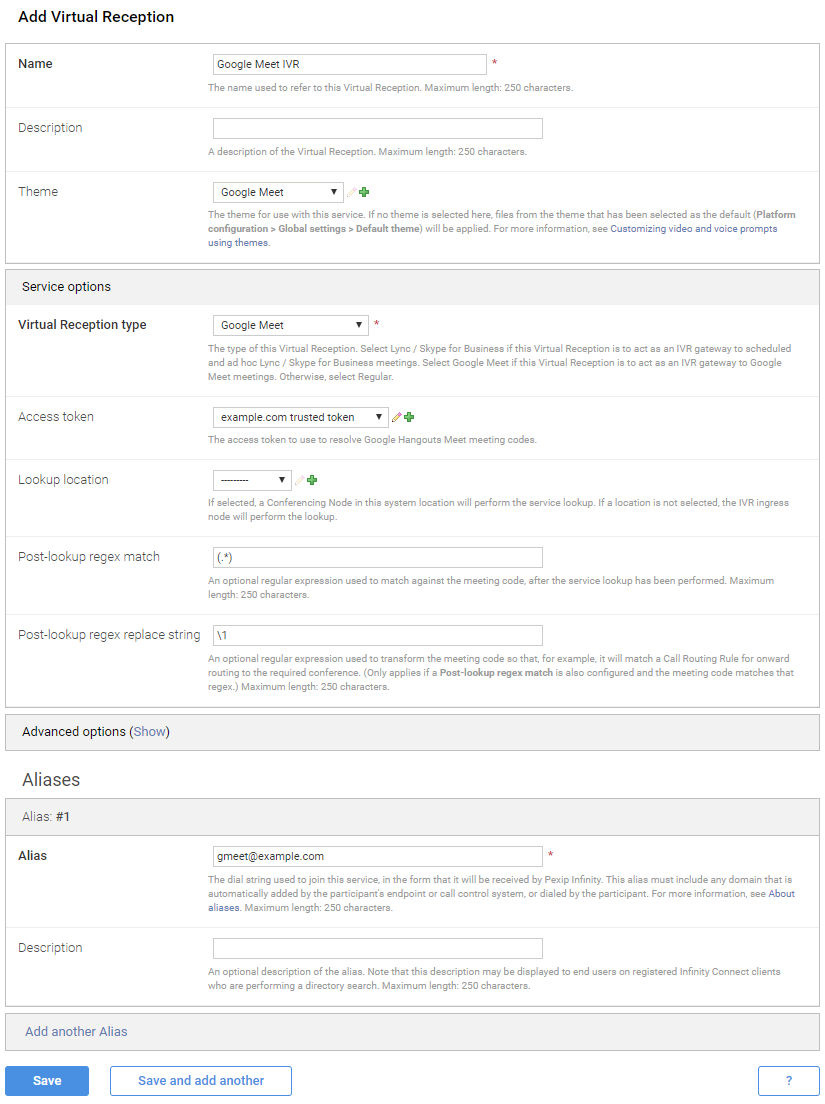Click Save and add another

[201, 1081]
